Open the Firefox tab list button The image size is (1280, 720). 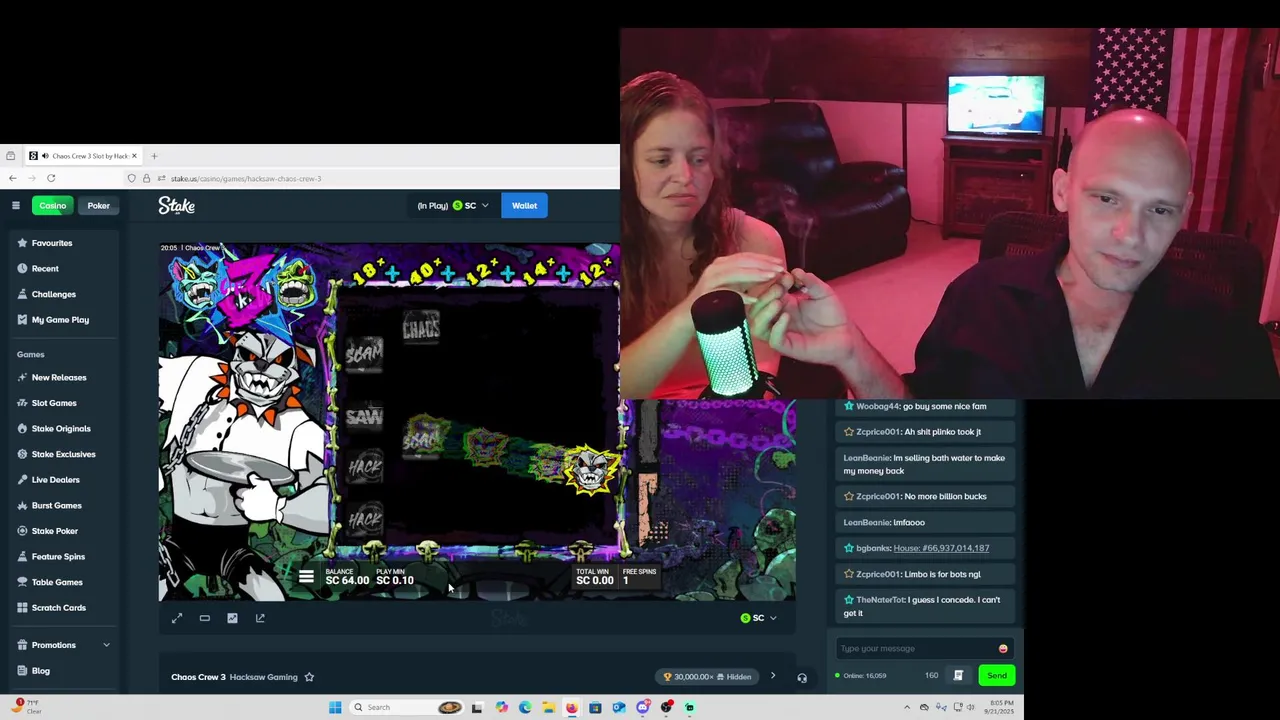click(x=10, y=156)
